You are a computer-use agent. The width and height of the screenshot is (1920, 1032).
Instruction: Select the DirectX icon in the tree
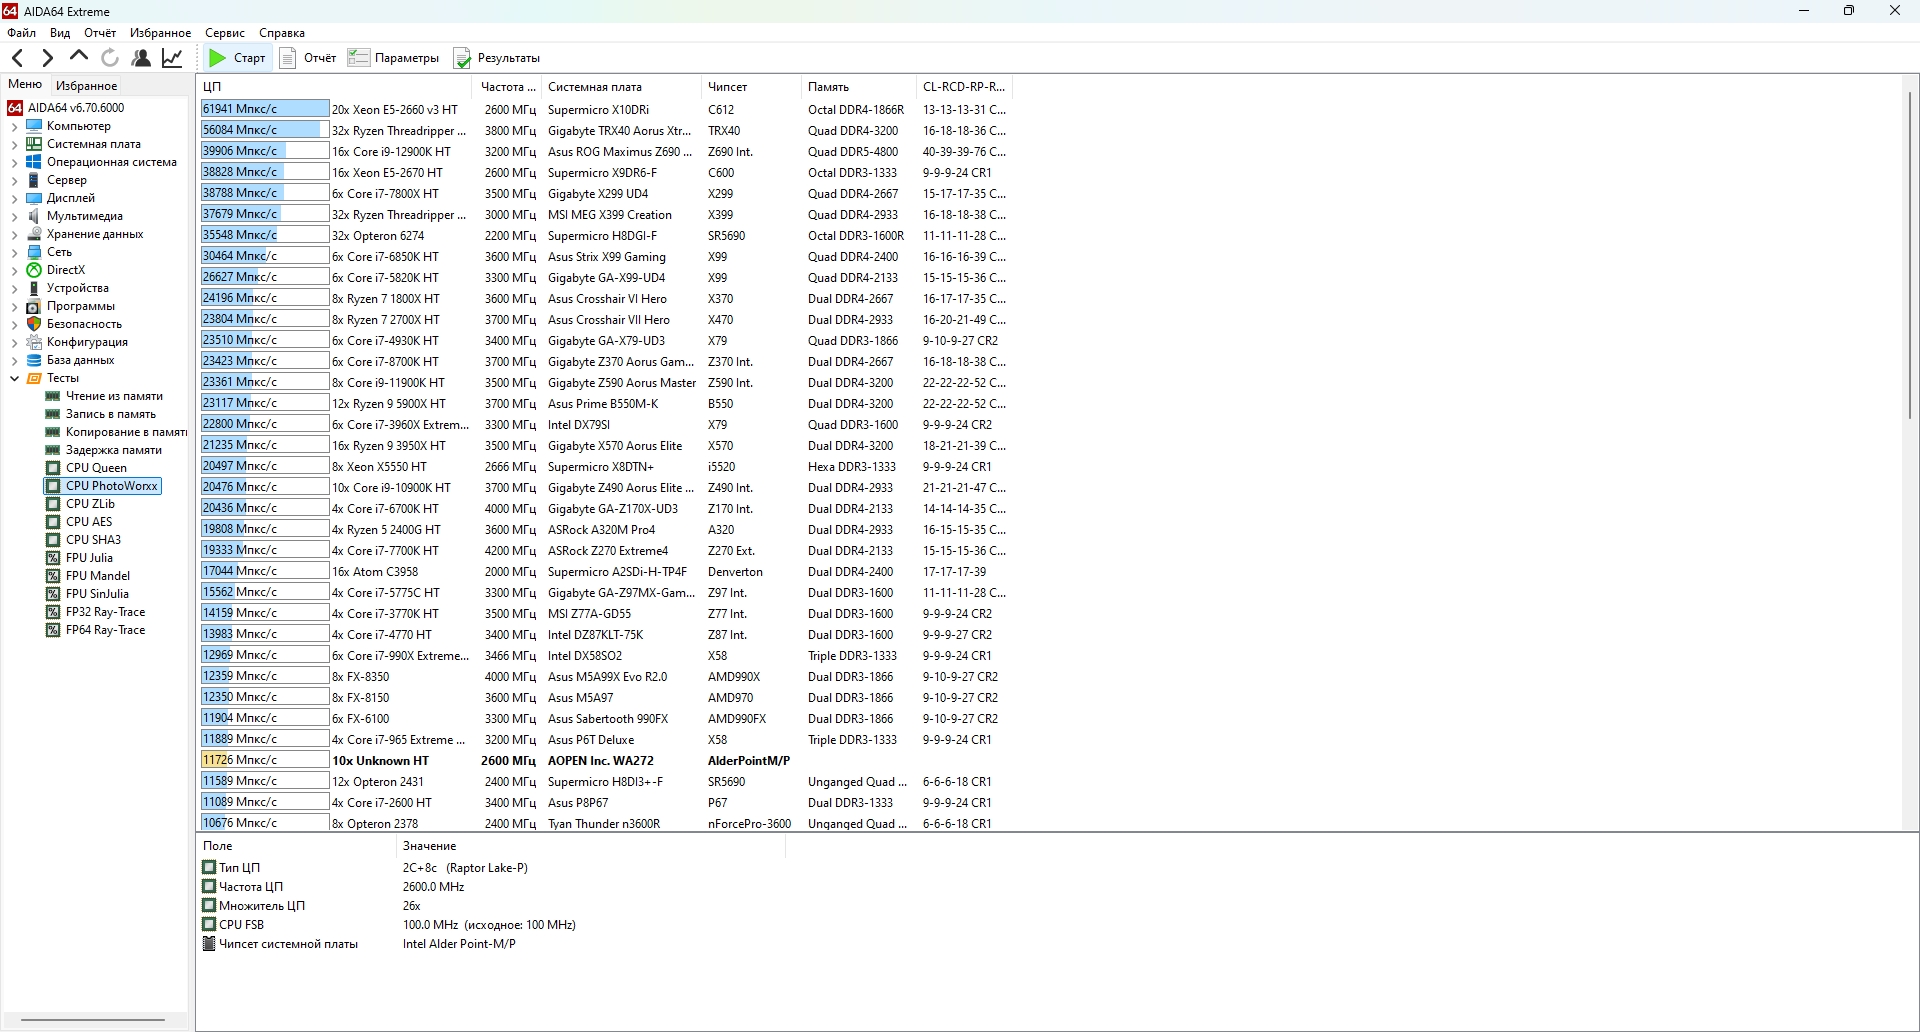[34, 270]
